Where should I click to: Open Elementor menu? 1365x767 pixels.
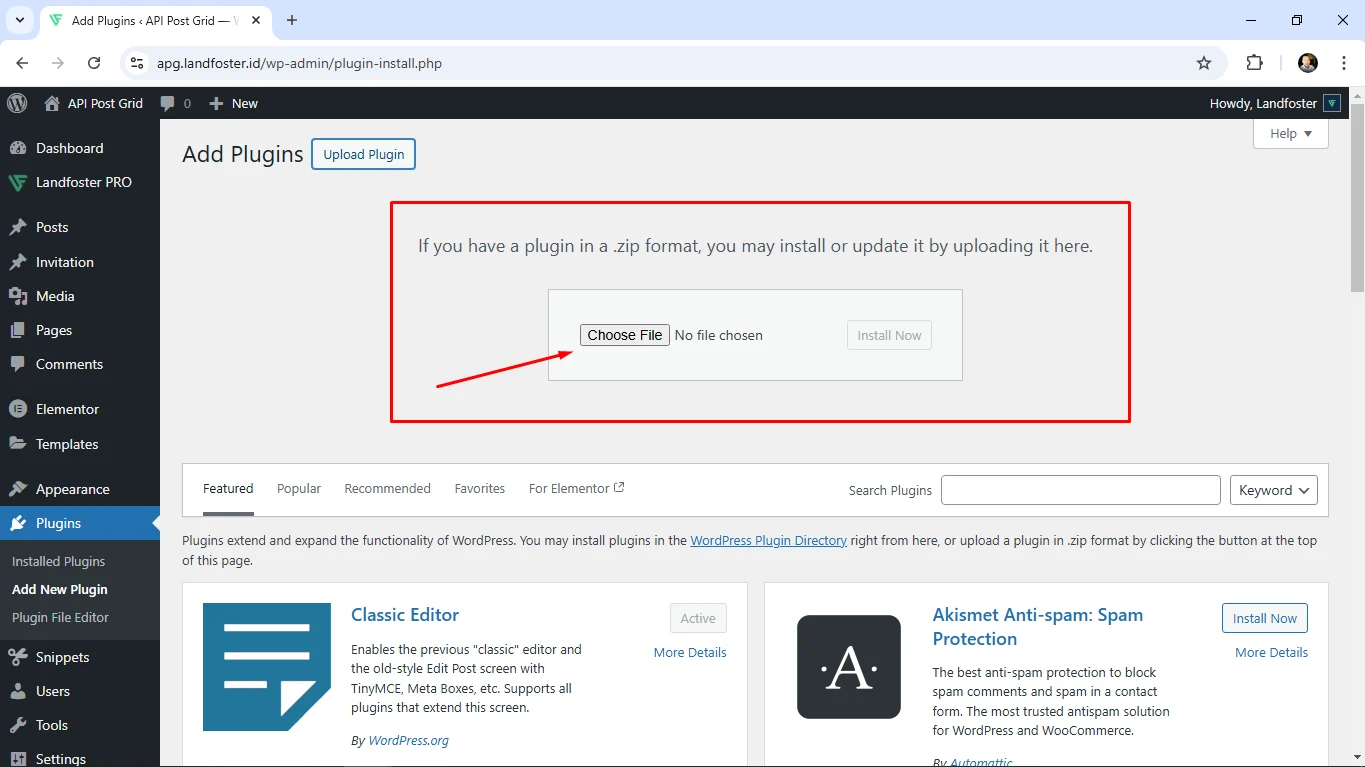(67, 409)
